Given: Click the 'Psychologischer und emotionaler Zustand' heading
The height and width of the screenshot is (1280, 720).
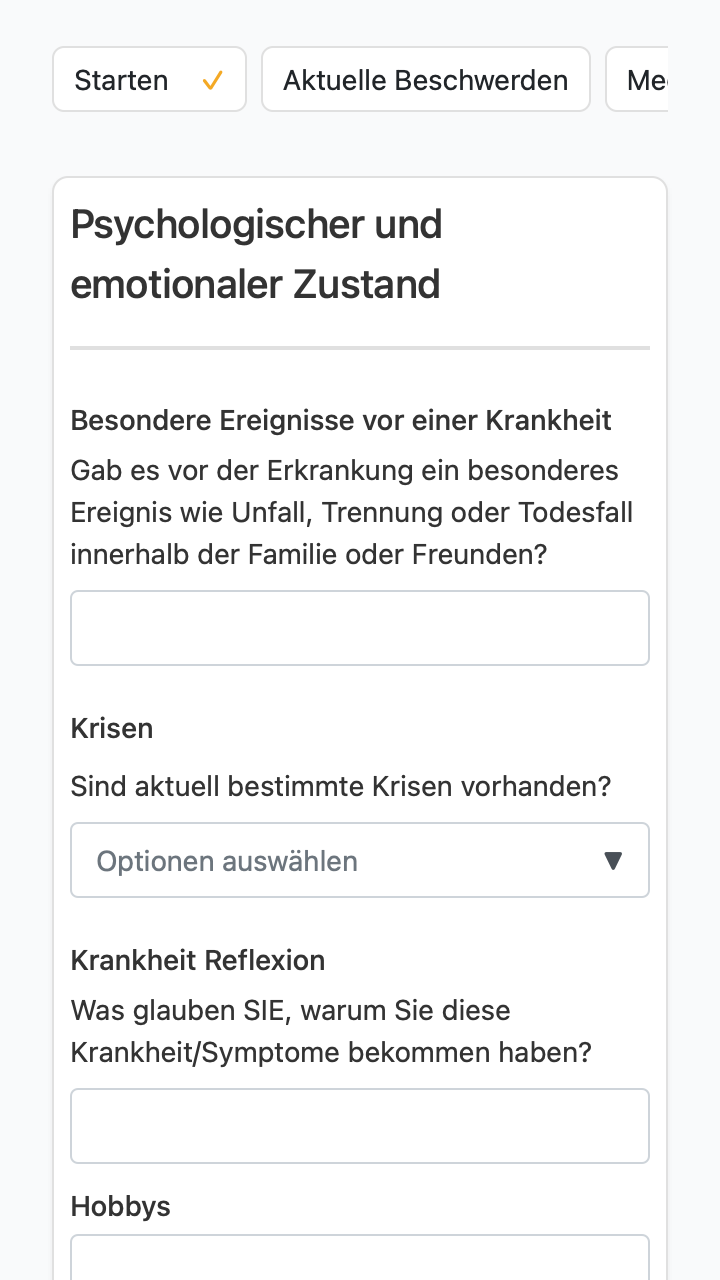Looking at the screenshot, I should coord(256,254).
